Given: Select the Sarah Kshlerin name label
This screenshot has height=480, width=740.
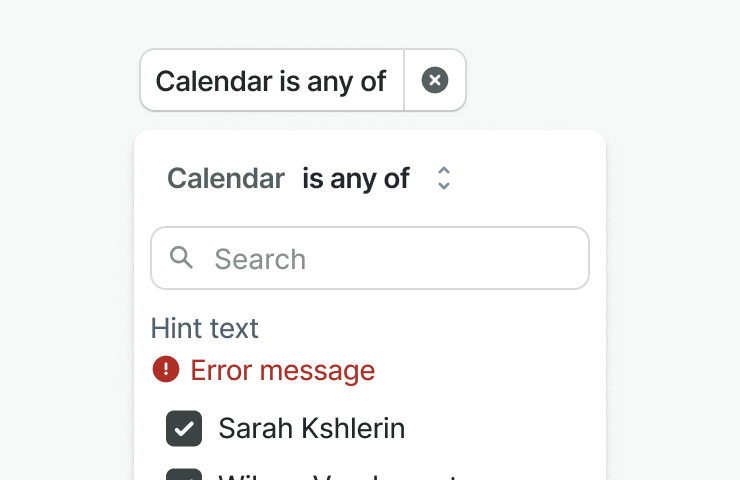Looking at the screenshot, I should [x=311, y=429].
